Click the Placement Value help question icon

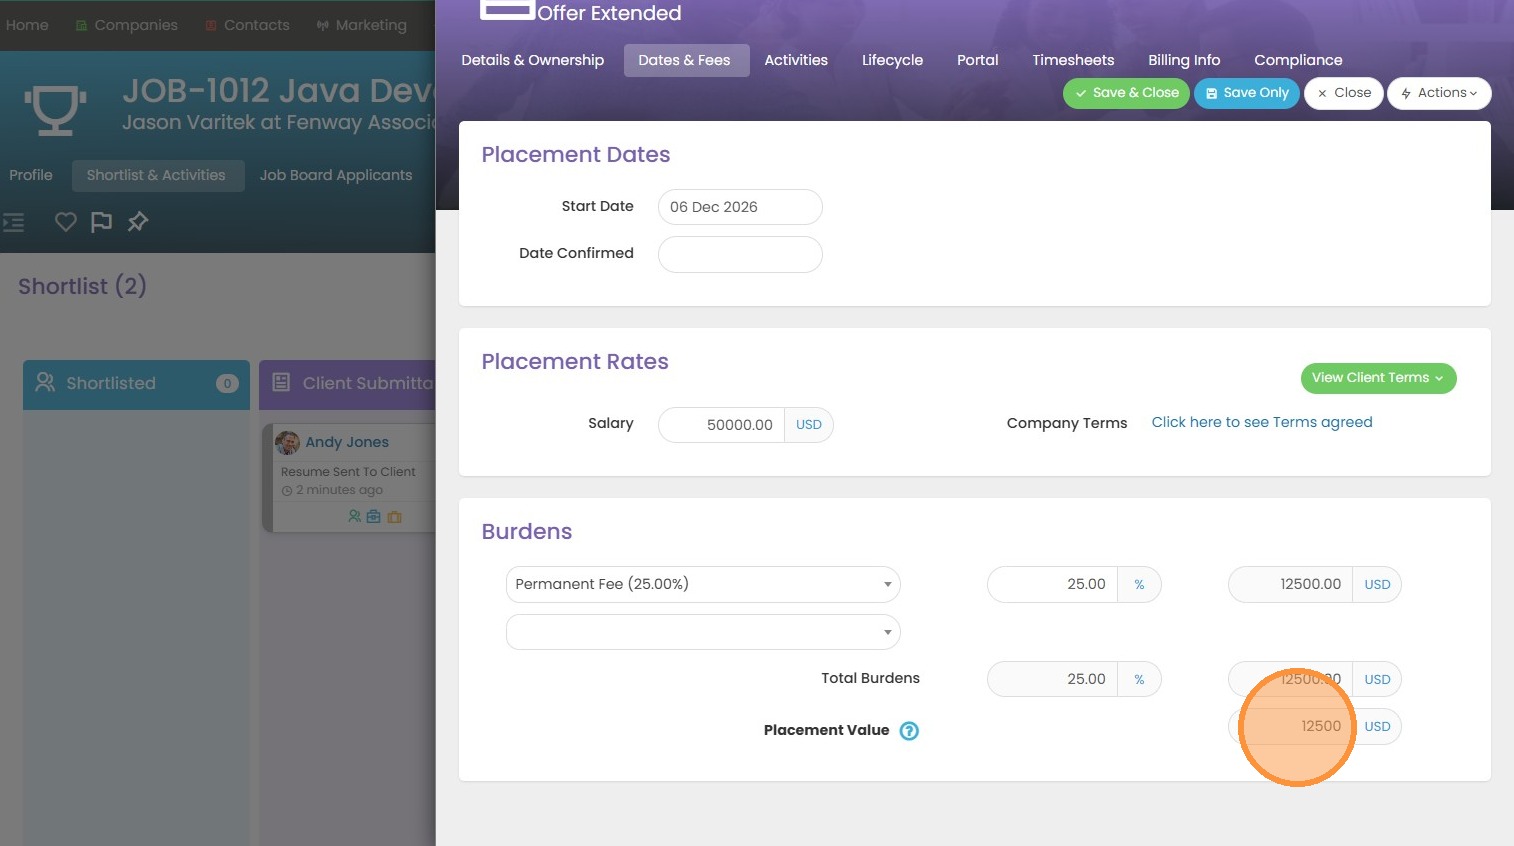click(909, 731)
